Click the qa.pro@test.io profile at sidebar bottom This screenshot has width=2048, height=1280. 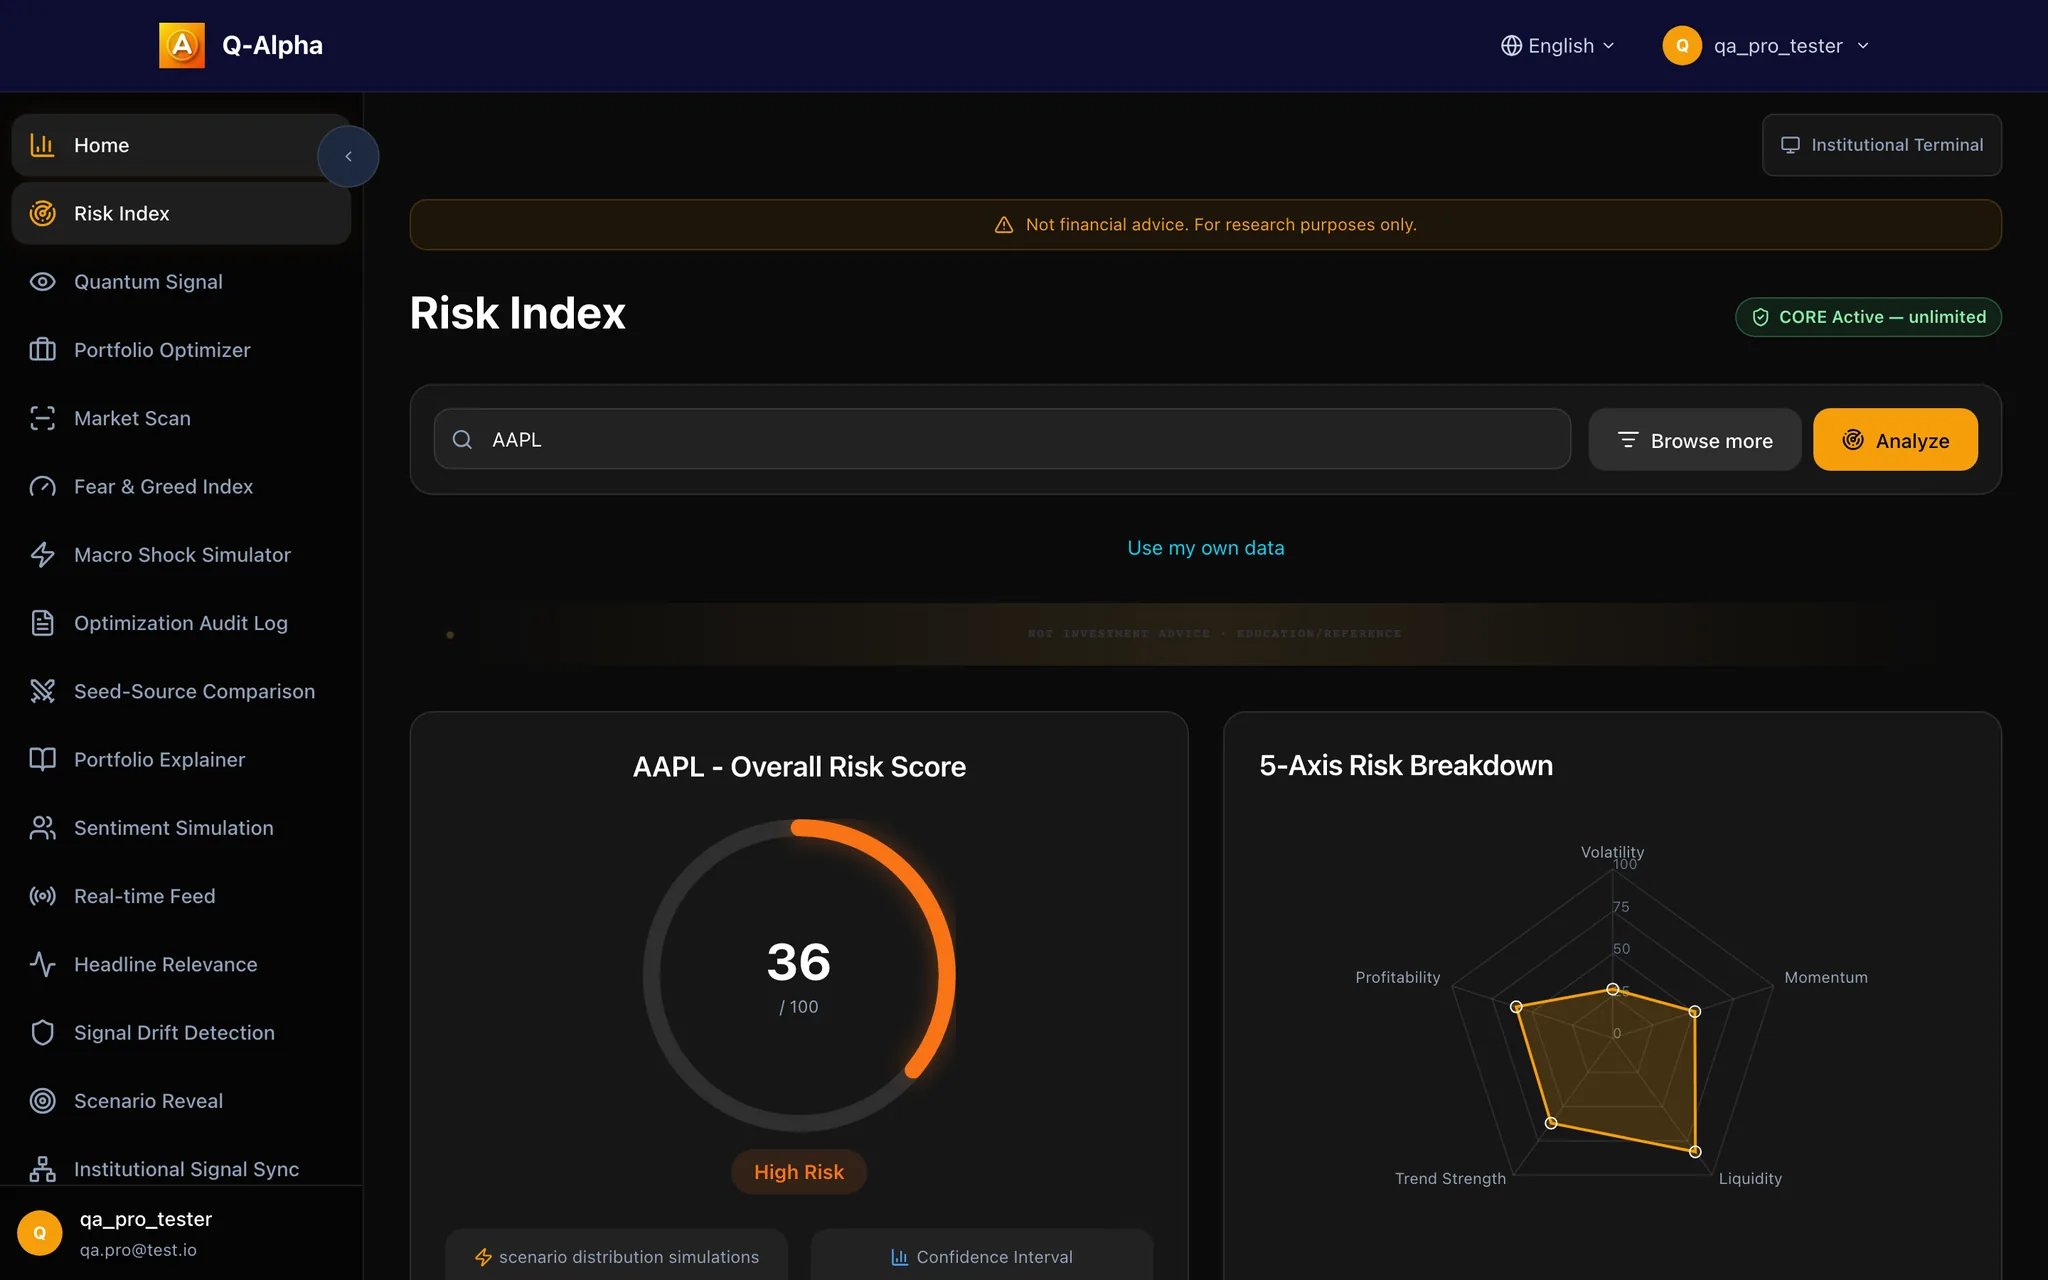point(181,1233)
